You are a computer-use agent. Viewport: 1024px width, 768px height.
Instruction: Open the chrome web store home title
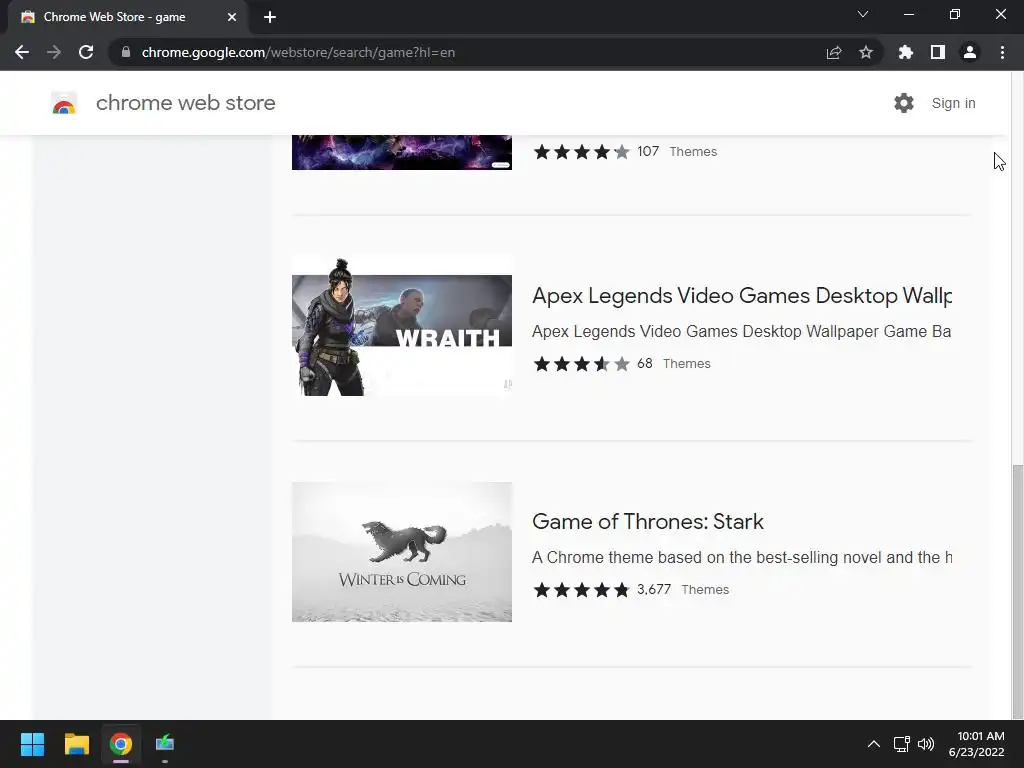pyautogui.click(x=185, y=103)
